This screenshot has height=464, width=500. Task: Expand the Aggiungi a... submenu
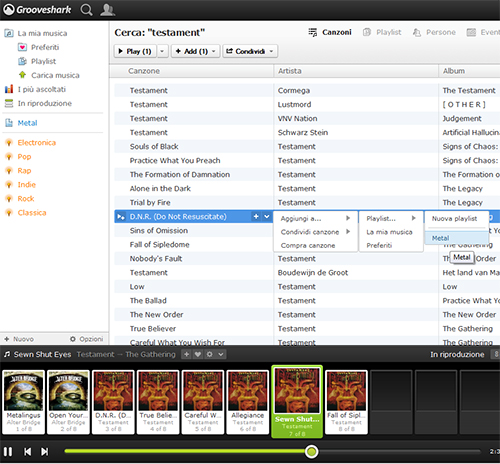point(315,219)
